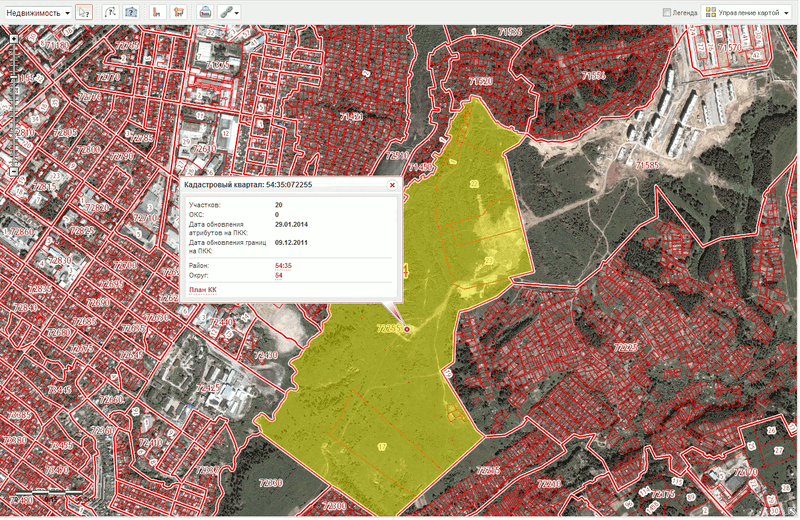Select the area measurement tool
The image size is (800, 520).
[178, 12]
